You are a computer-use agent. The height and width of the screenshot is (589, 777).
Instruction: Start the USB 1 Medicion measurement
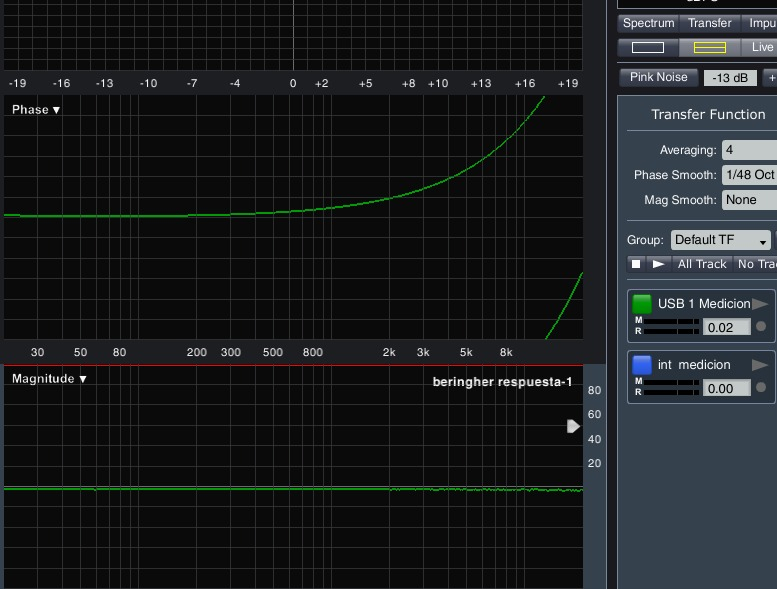pos(760,304)
